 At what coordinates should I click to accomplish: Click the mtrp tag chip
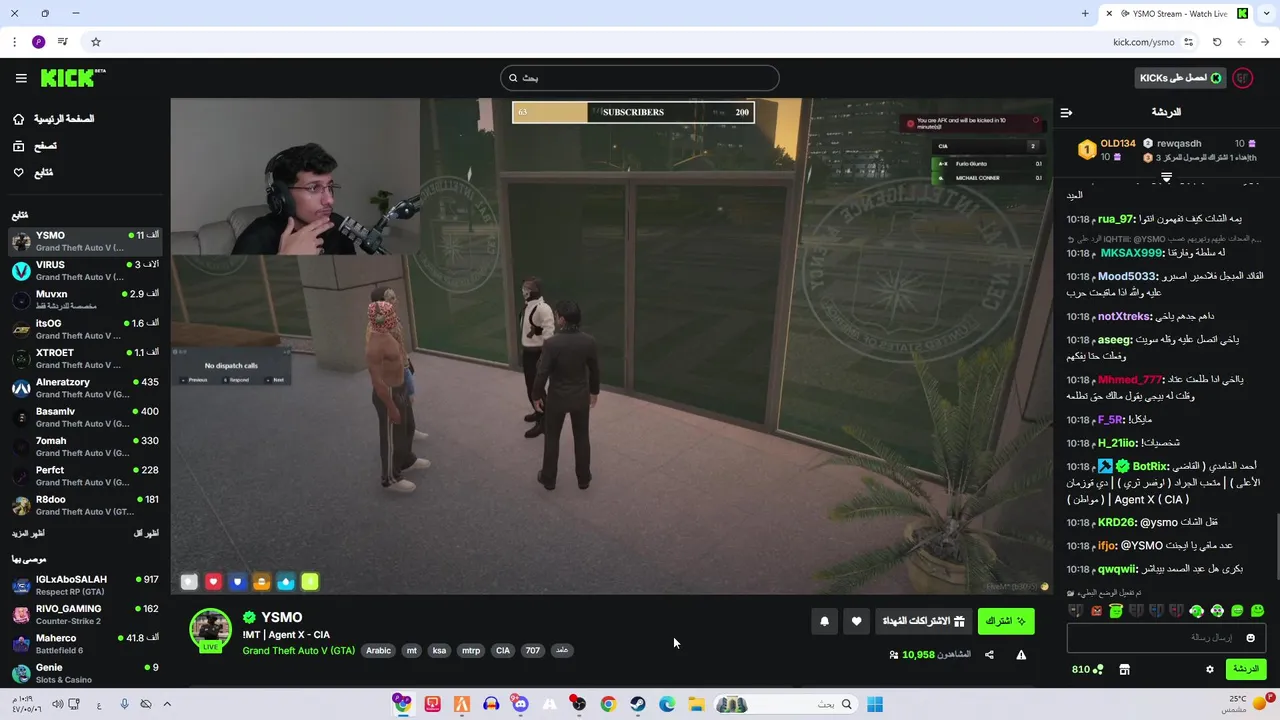click(x=470, y=651)
